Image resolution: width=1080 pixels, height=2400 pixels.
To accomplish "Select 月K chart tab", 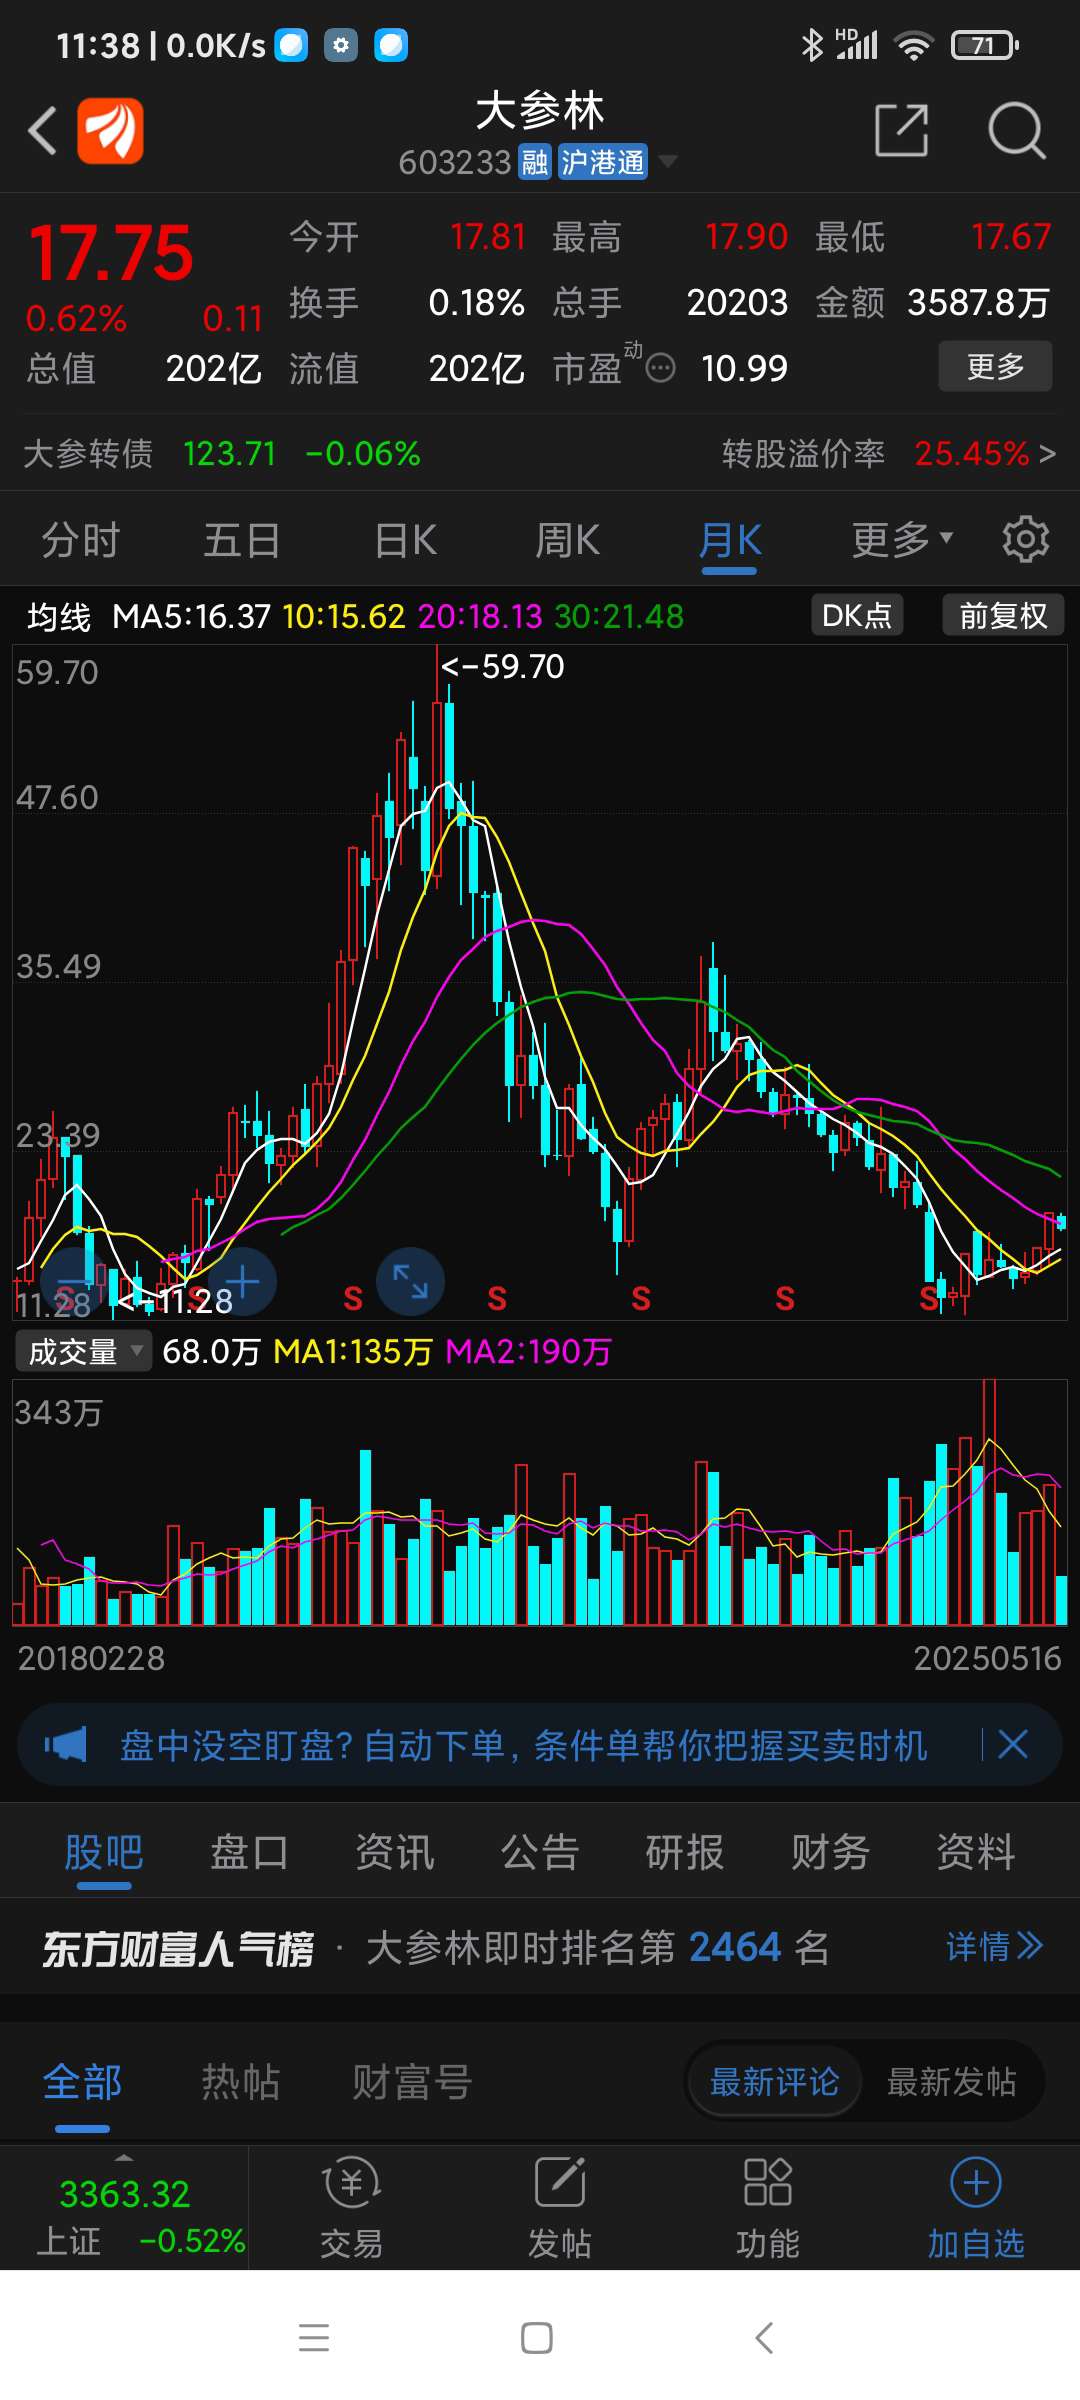I will [730, 541].
